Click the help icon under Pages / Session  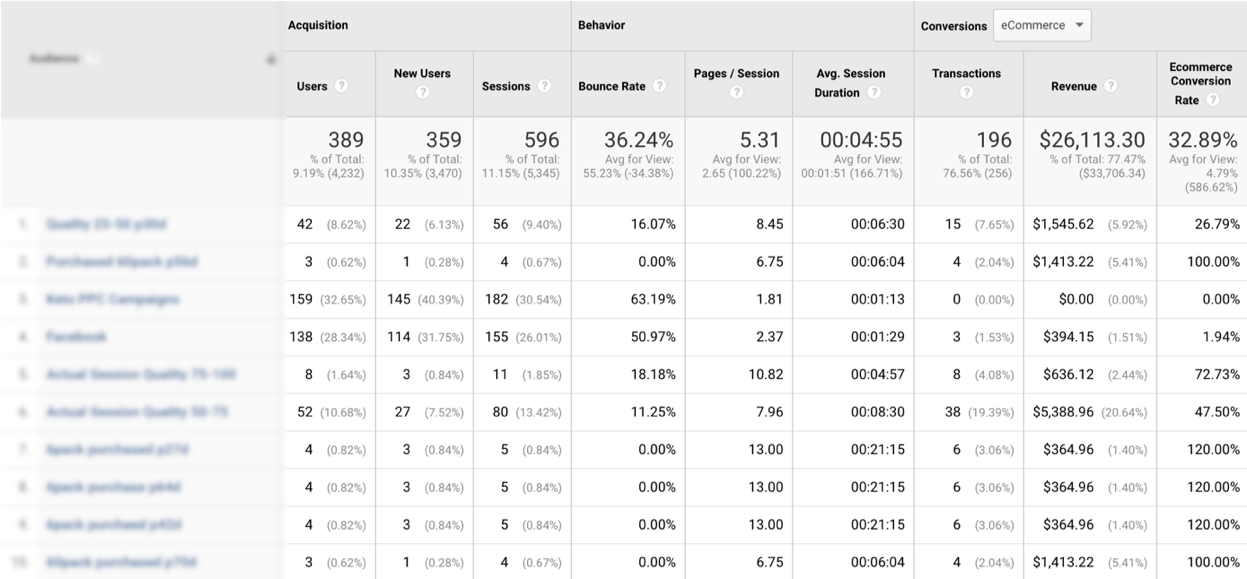736,93
